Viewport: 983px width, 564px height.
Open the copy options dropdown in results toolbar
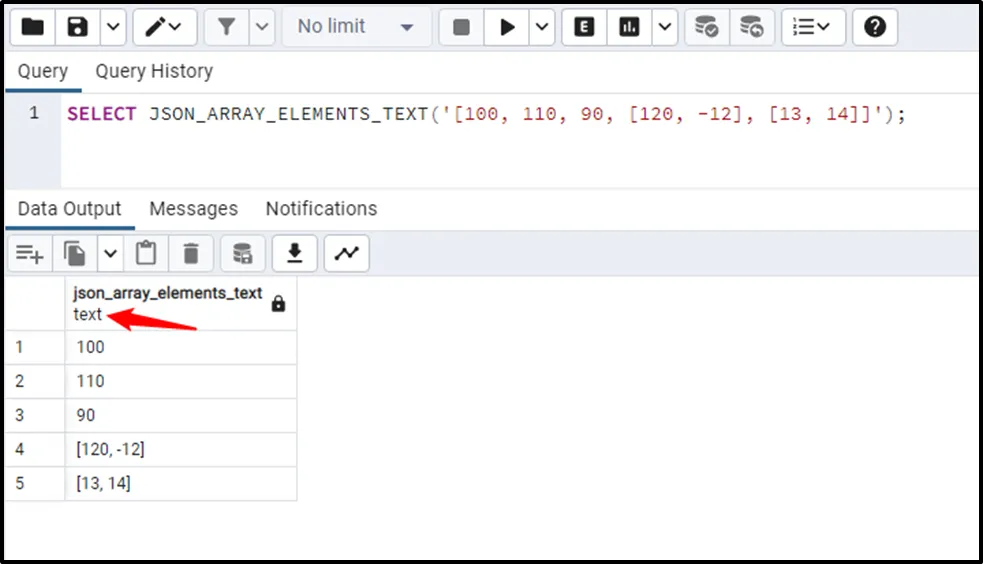coord(109,254)
